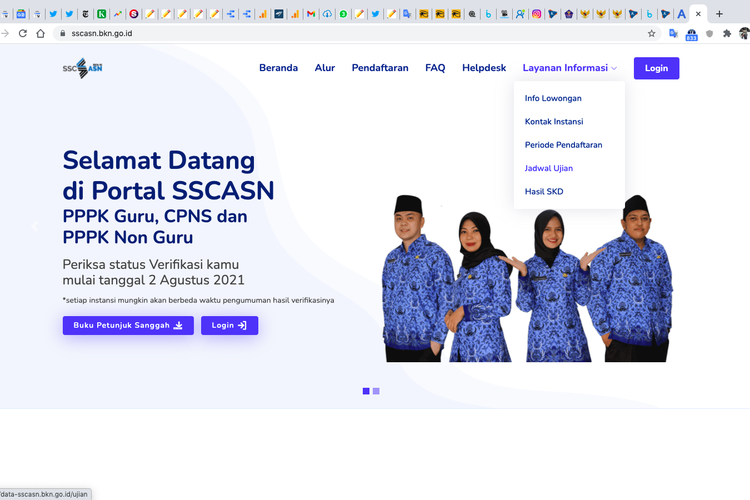
Task: Download Buku Petunjuk Sanggah
Action: 128,325
